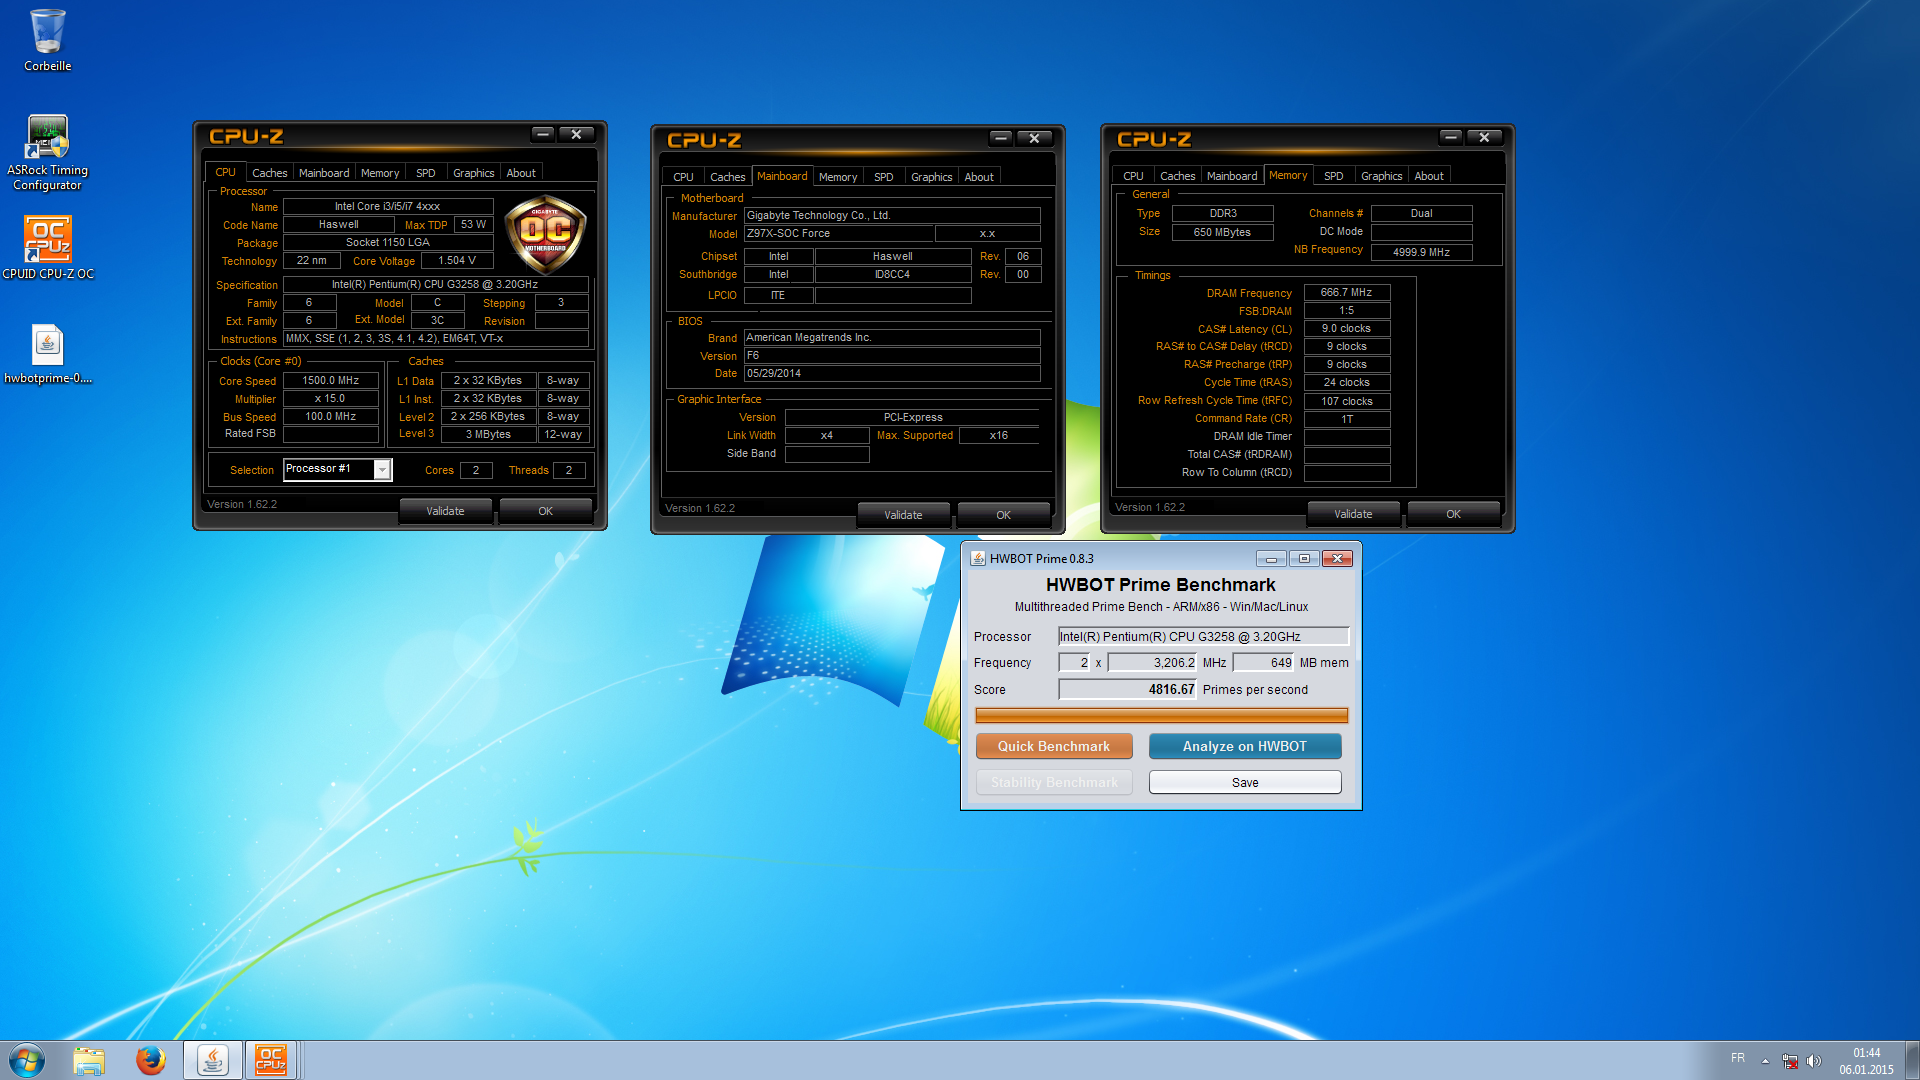1920x1080 pixels.
Task: Minimize the left CPU-Z window
Action: click(x=543, y=134)
